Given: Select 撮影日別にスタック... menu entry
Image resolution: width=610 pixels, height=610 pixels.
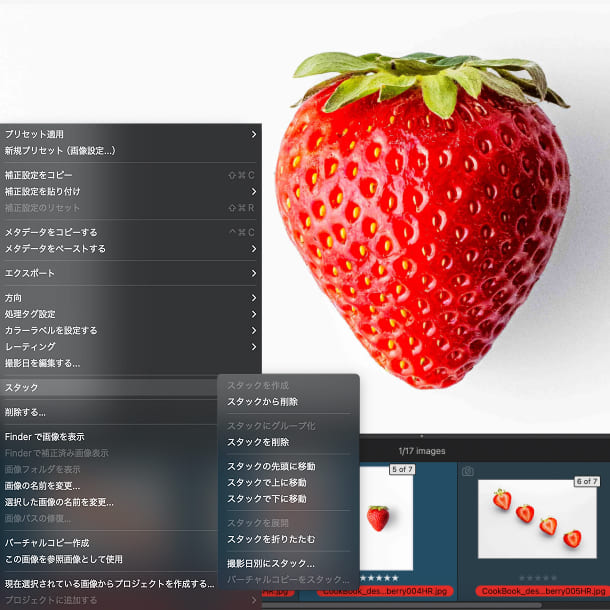Looking at the screenshot, I should (x=270, y=564).
